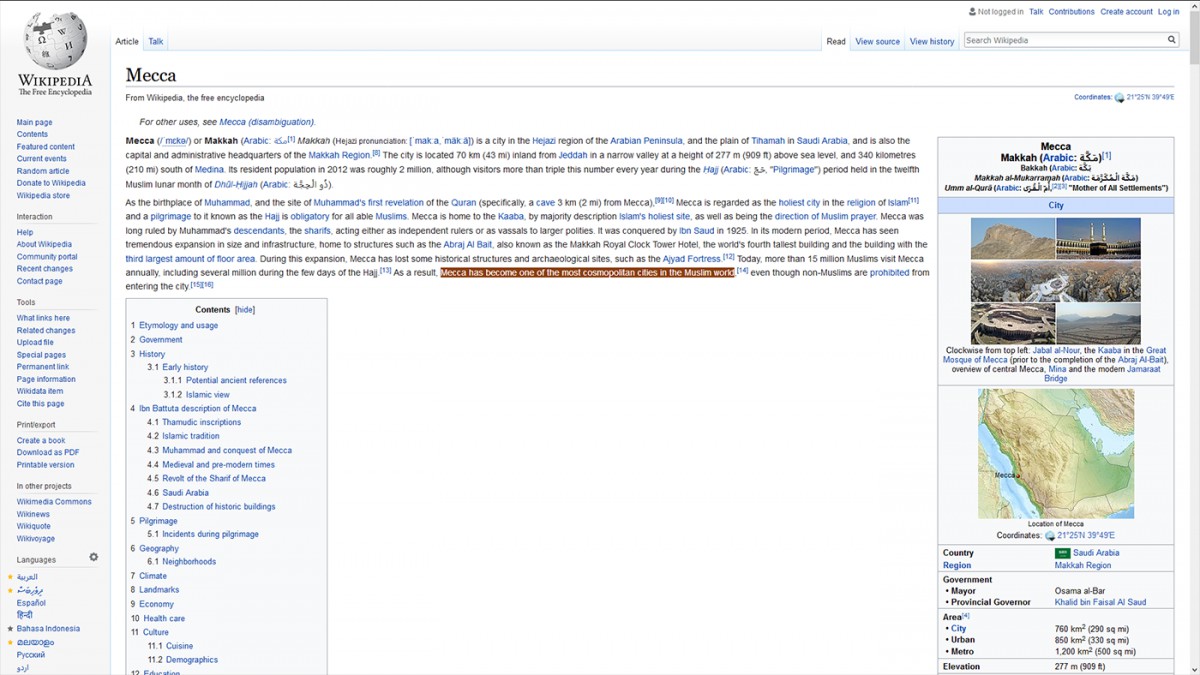The height and width of the screenshot is (675, 1200).
Task: Open the Abraj Al Bait link in article
Action: (466, 244)
